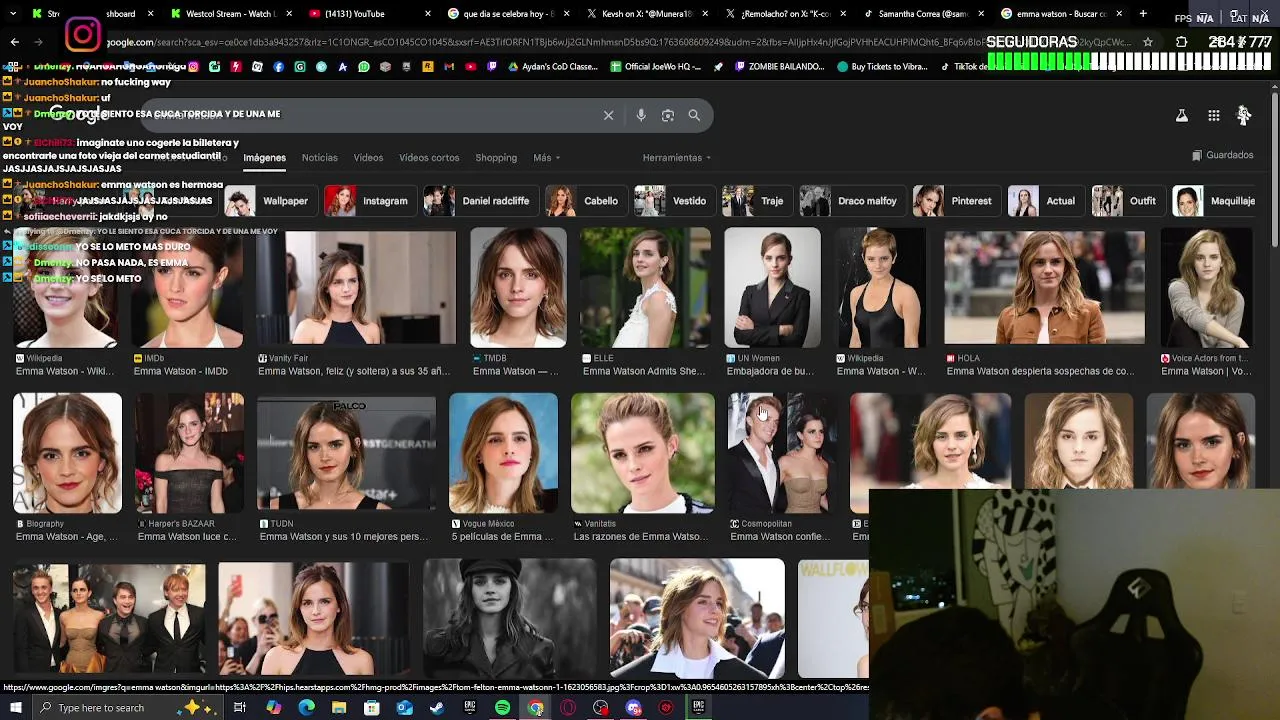Open a new browser tab
1280x720 pixels.
pyautogui.click(x=1143, y=14)
